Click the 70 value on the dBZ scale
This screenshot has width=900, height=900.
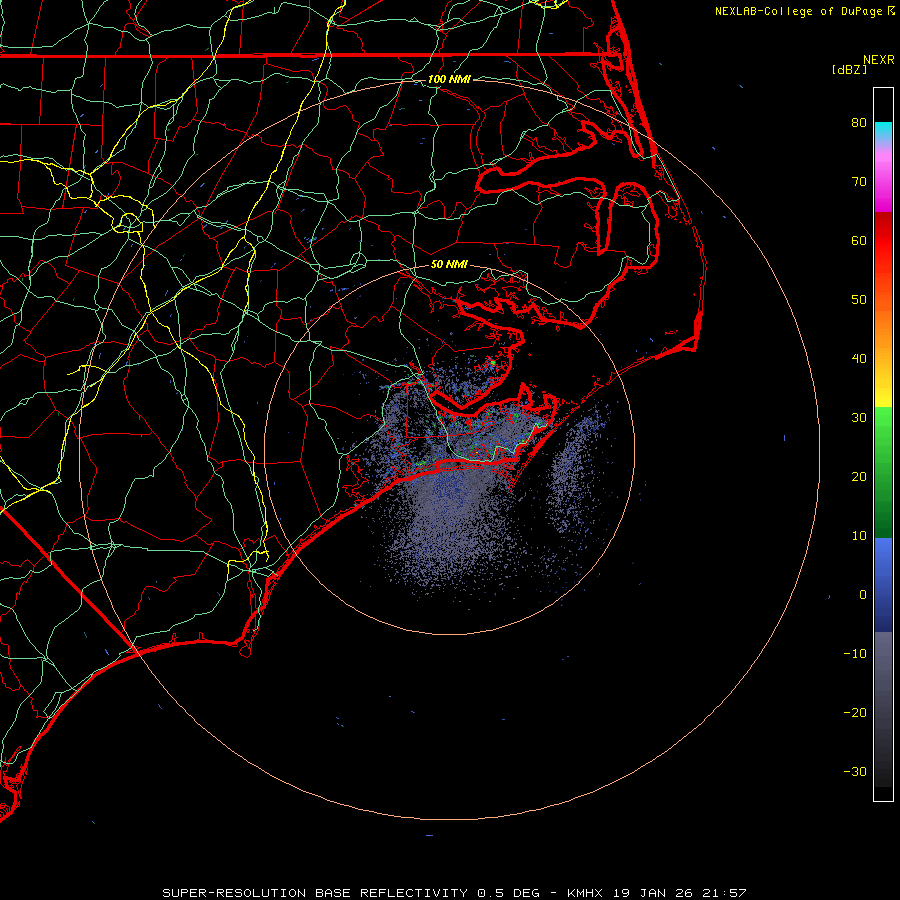point(859,182)
